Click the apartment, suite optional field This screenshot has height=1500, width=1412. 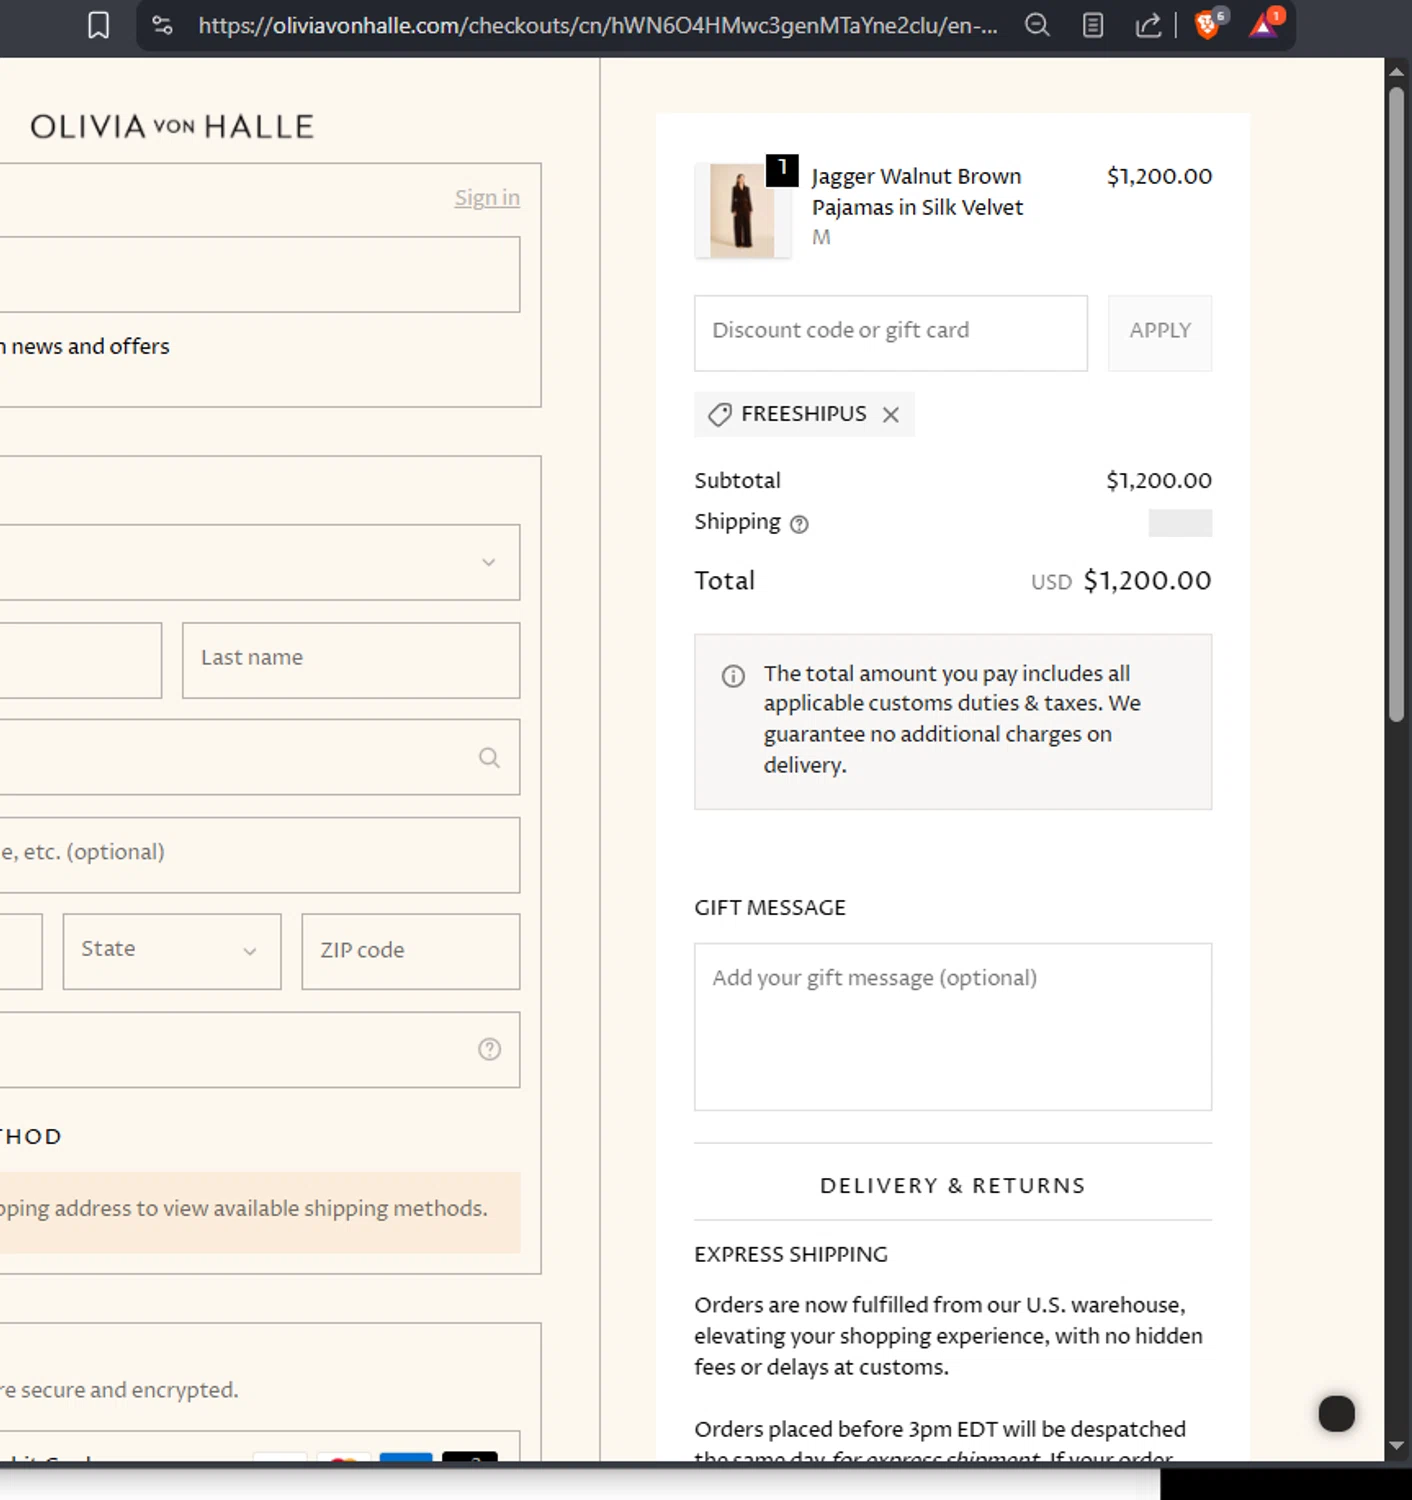(x=260, y=855)
